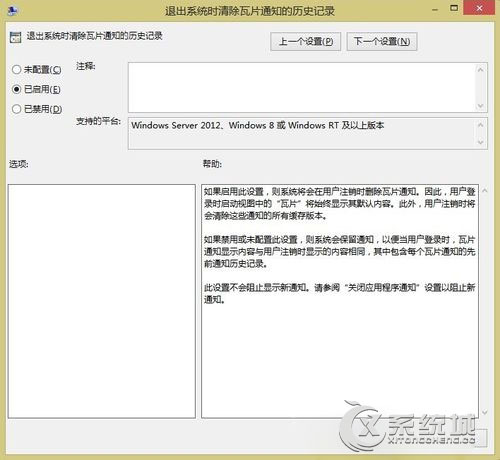Click the empty 选项 options panel
This screenshot has height=460, width=500.
(102, 301)
